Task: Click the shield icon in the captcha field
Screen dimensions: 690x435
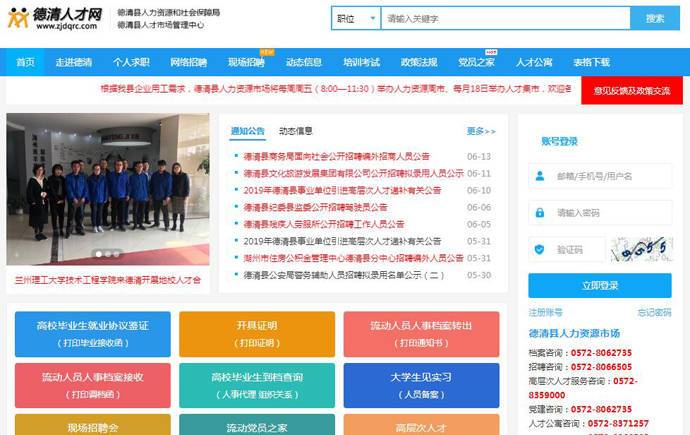Action: (x=540, y=248)
